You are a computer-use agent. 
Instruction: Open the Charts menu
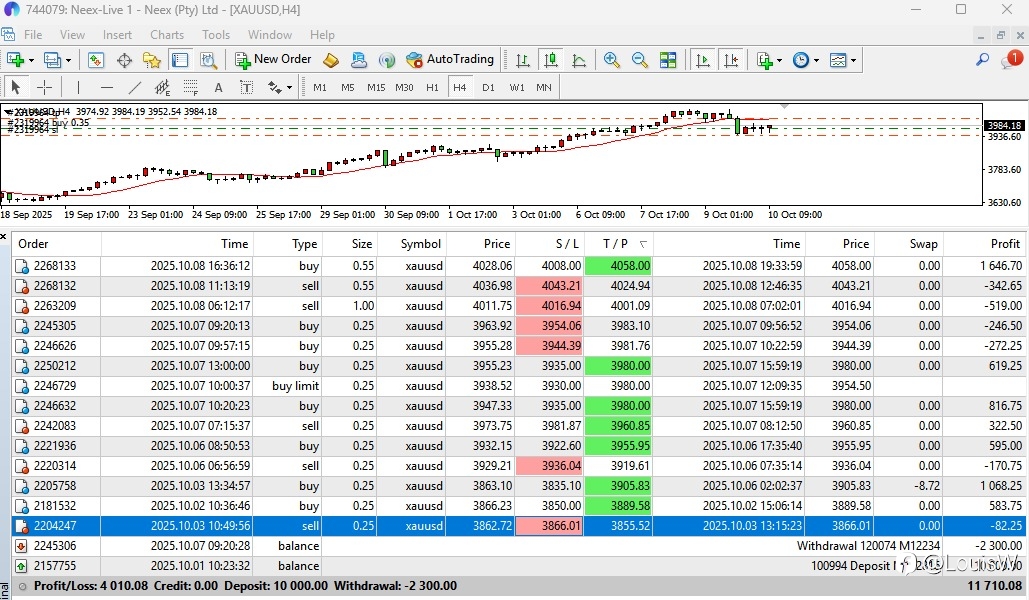167,34
